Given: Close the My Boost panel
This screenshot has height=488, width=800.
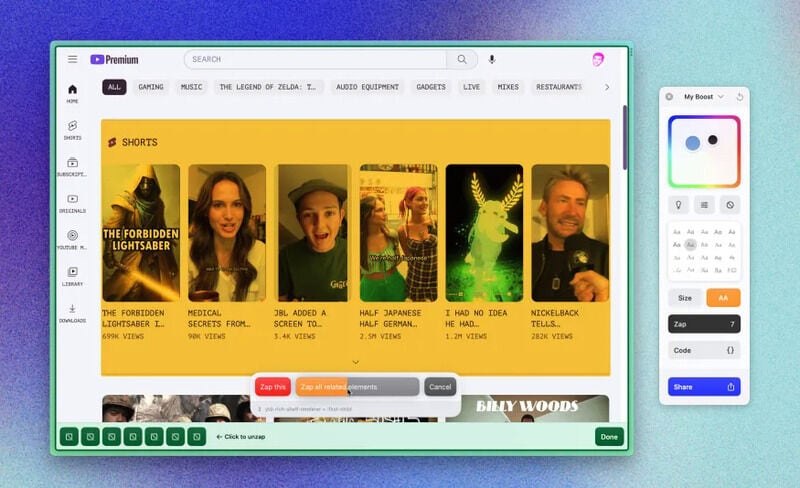Looking at the screenshot, I should (669, 96).
